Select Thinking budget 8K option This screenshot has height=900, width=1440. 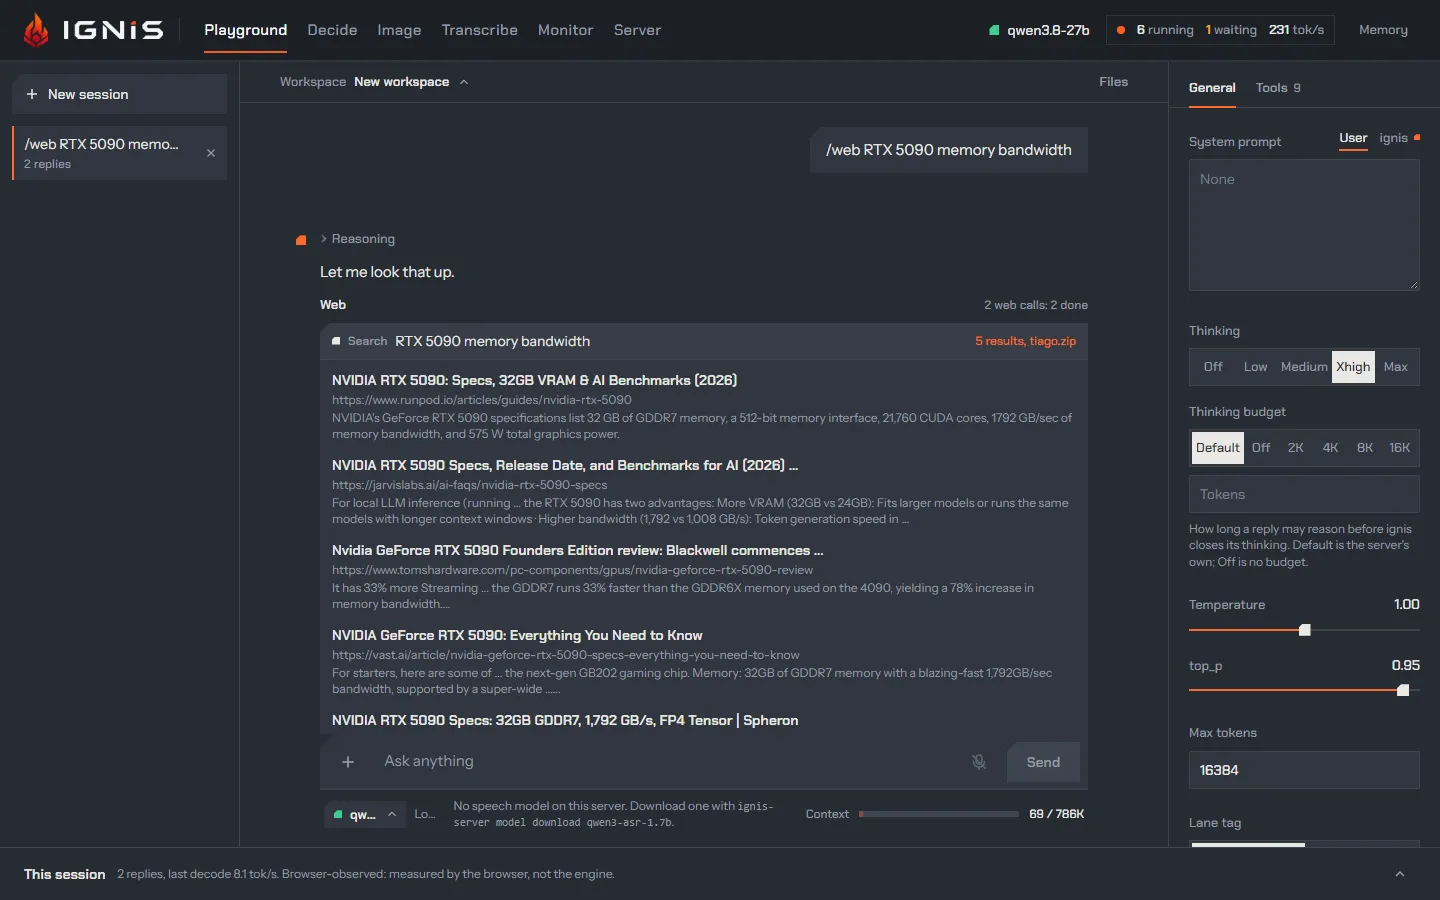coord(1365,448)
